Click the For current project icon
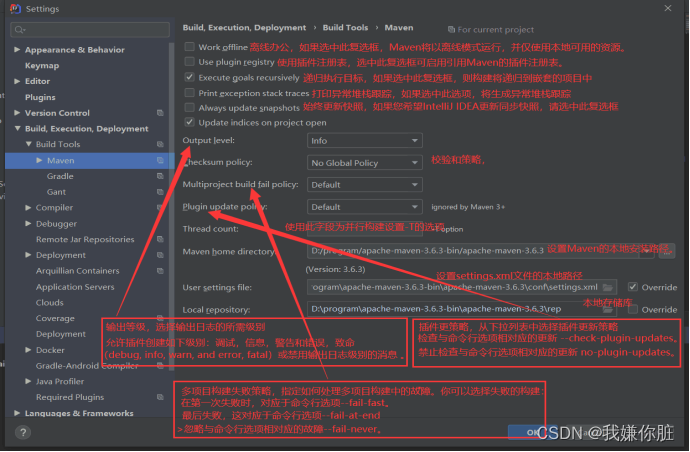Viewport: 690px width, 452px height. coord(451,29)
